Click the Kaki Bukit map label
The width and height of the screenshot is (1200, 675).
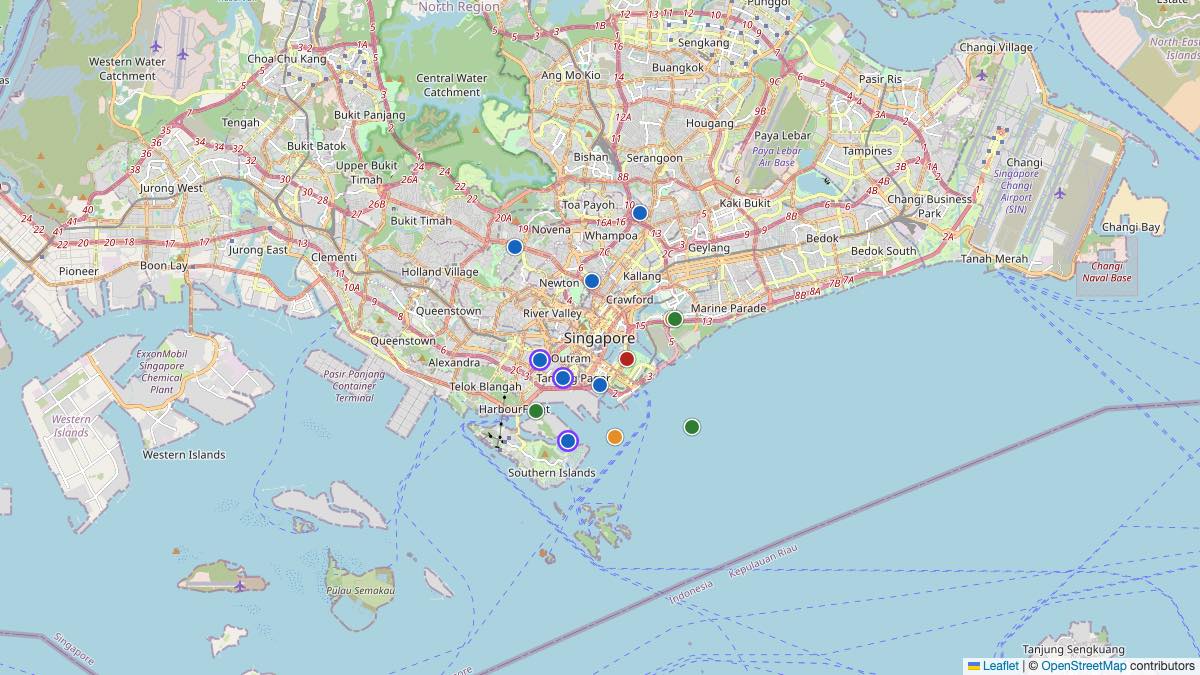coord(745,203)
